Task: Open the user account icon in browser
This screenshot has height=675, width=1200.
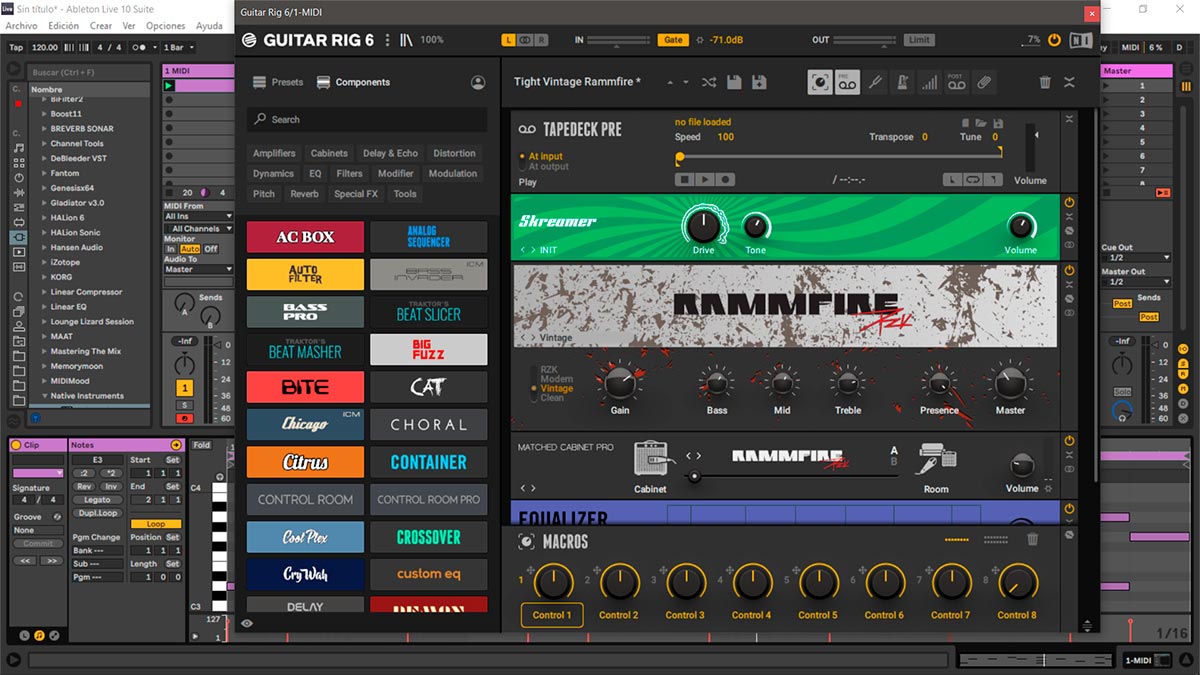Action: point(478,82)
